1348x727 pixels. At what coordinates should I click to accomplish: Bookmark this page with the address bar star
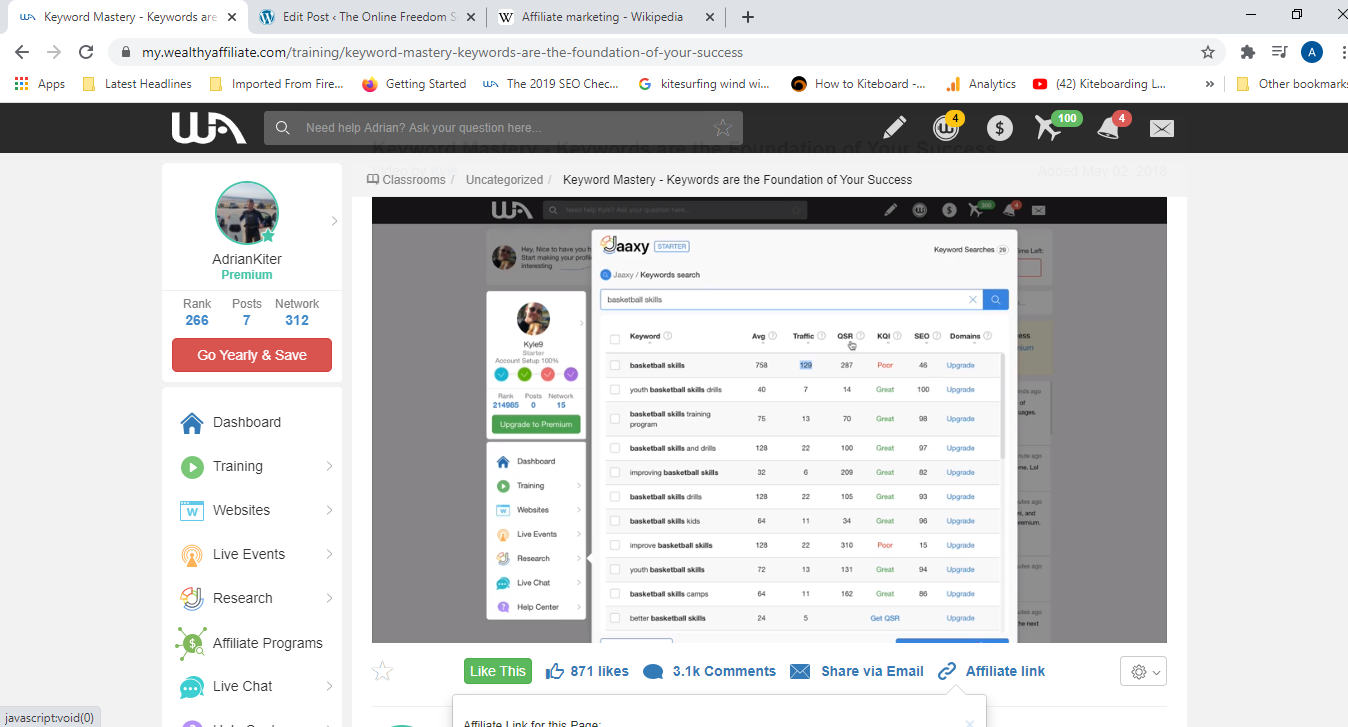(x=1208, y=52)
